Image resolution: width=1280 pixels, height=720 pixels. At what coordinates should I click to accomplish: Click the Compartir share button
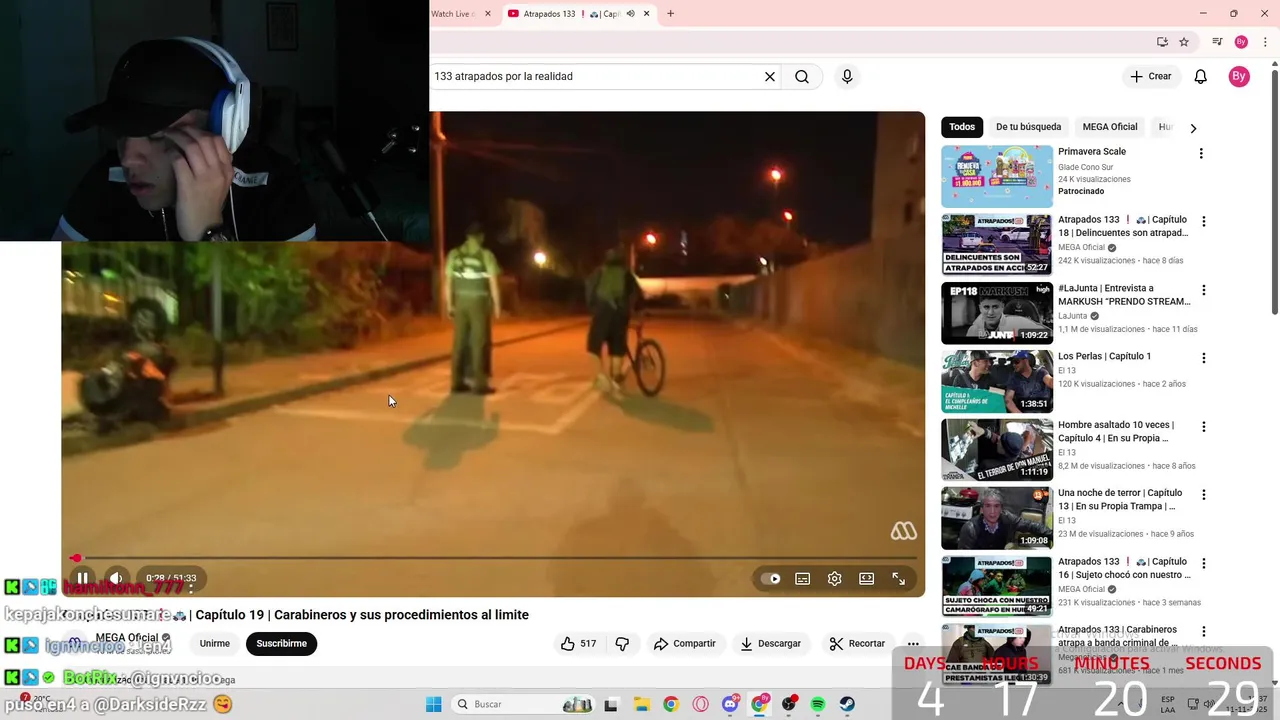[x=684, y=644]
